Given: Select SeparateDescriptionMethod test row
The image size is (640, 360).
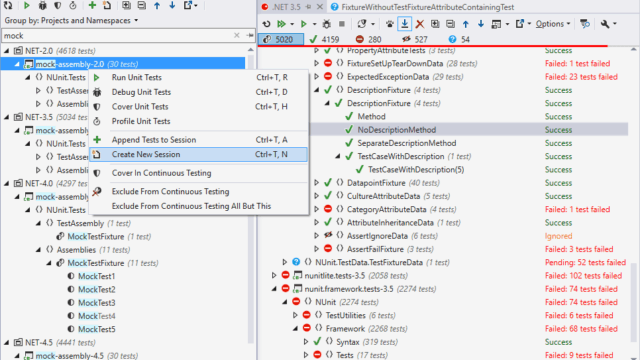Looking at the screenshot, I should (407, 143).
